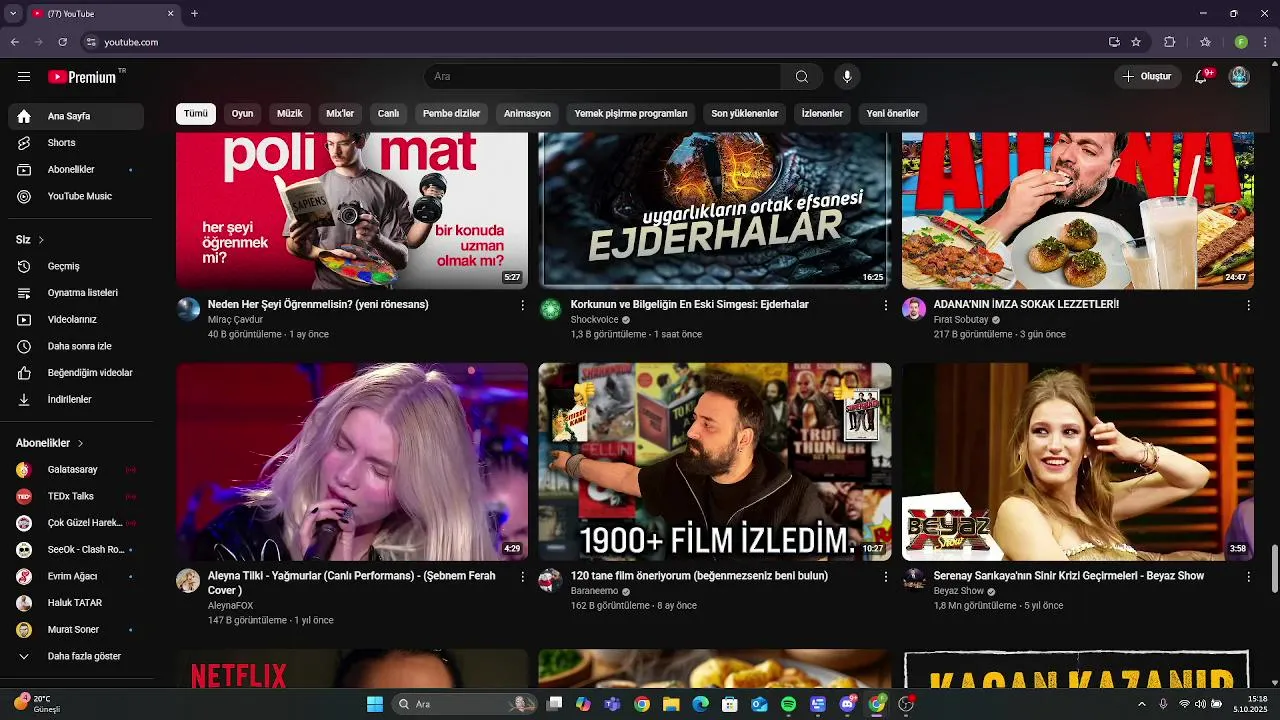Open Haluk TATAR subscription channel
This screenshot has width=1280, height=720.
click(x=76, y=603)
